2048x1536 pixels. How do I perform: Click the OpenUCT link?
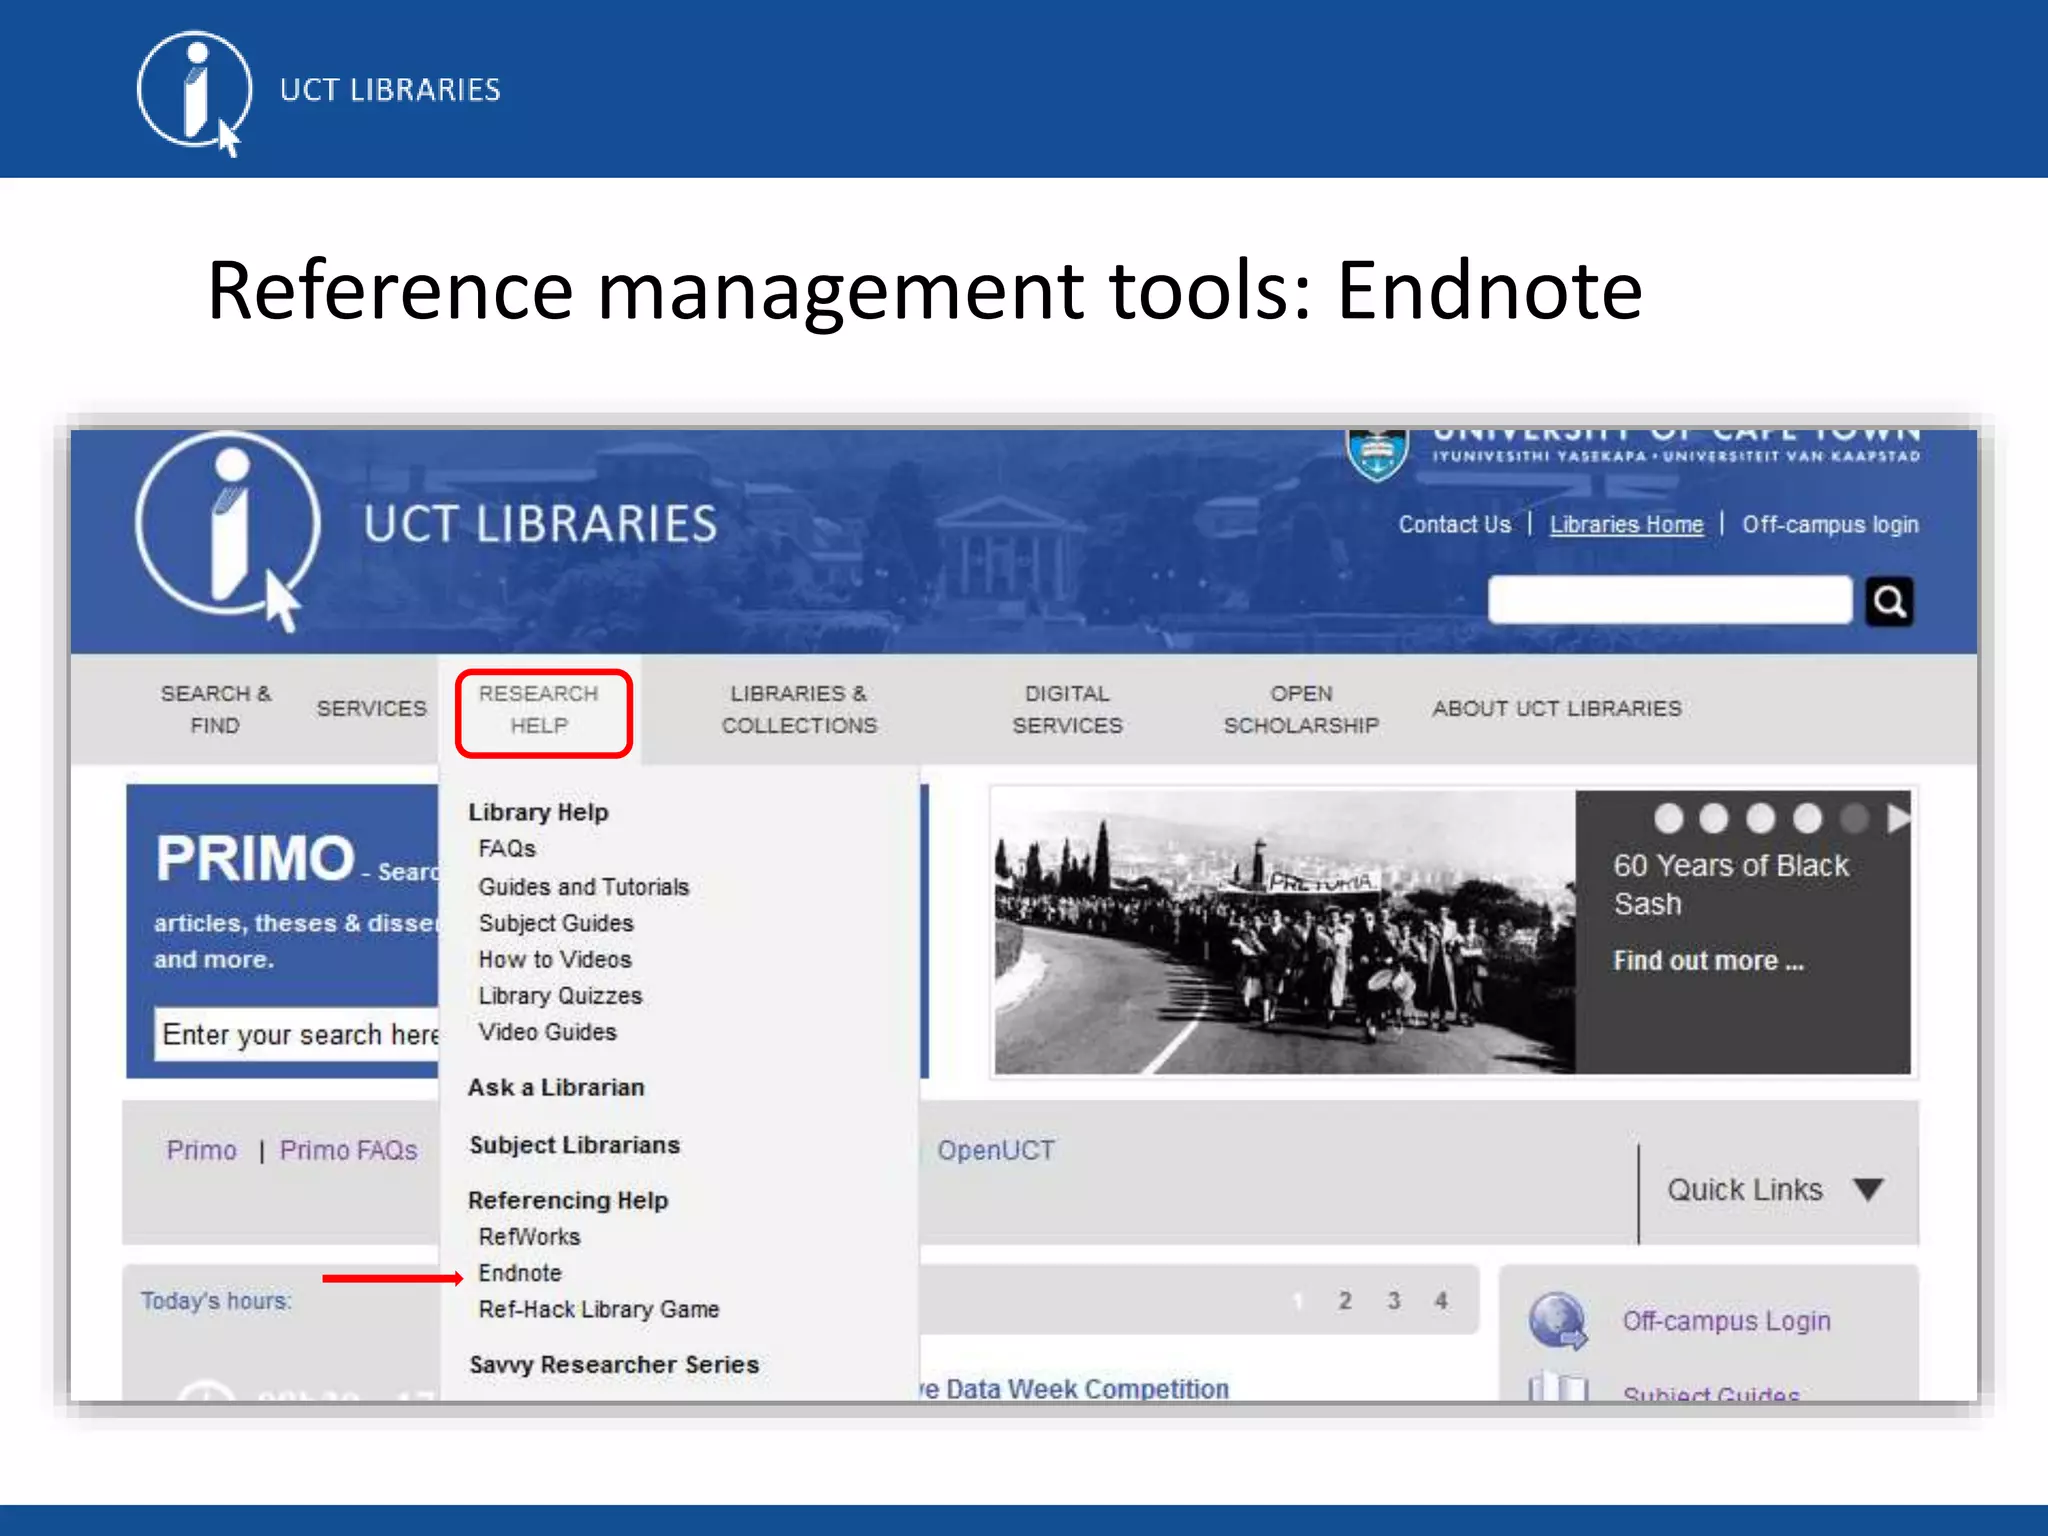click(x=995, y=1150)
